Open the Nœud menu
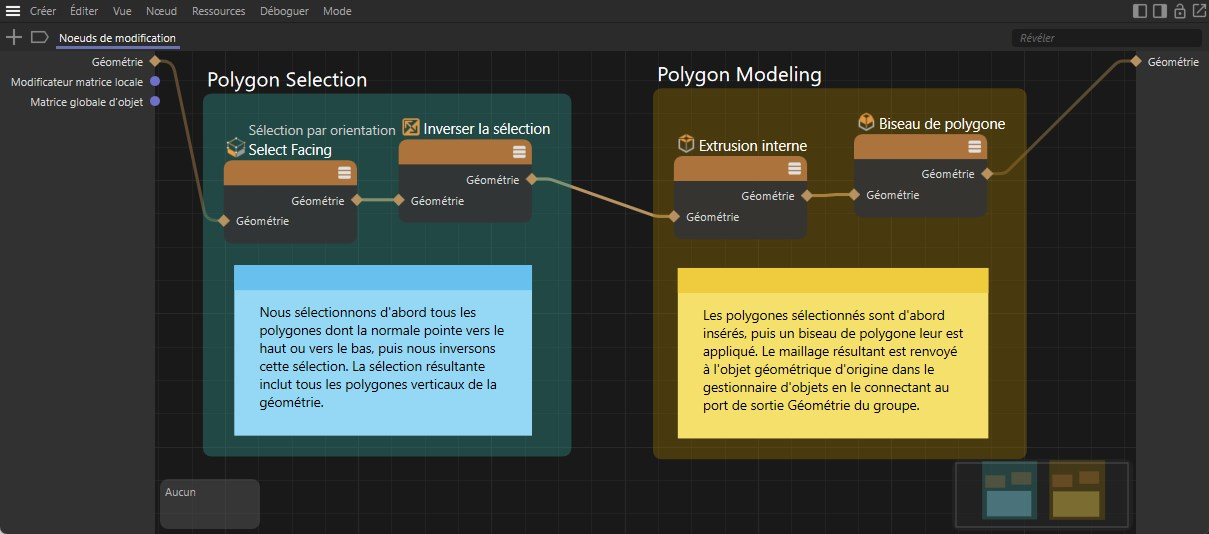 pyautogui.click(x=160, y=11)
